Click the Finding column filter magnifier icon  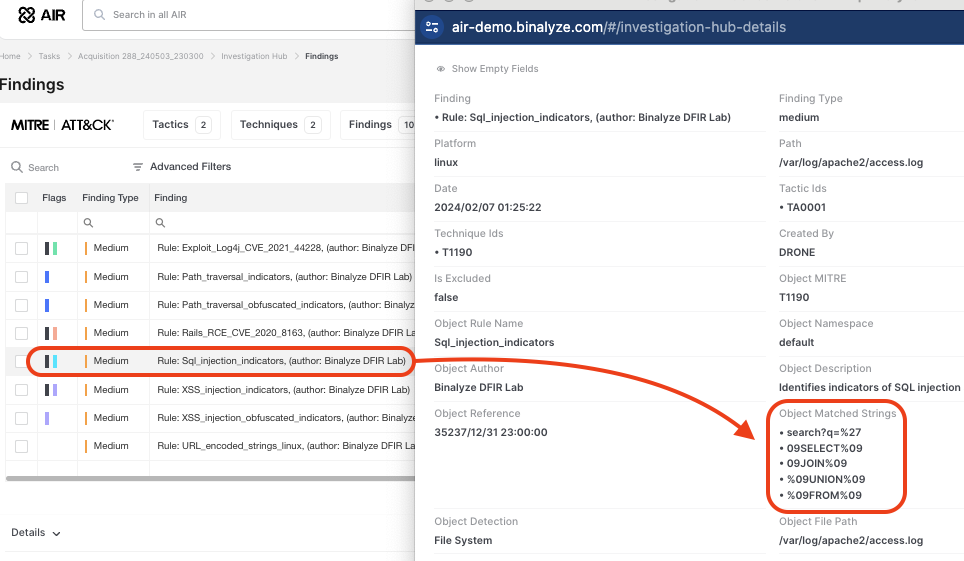160,223
